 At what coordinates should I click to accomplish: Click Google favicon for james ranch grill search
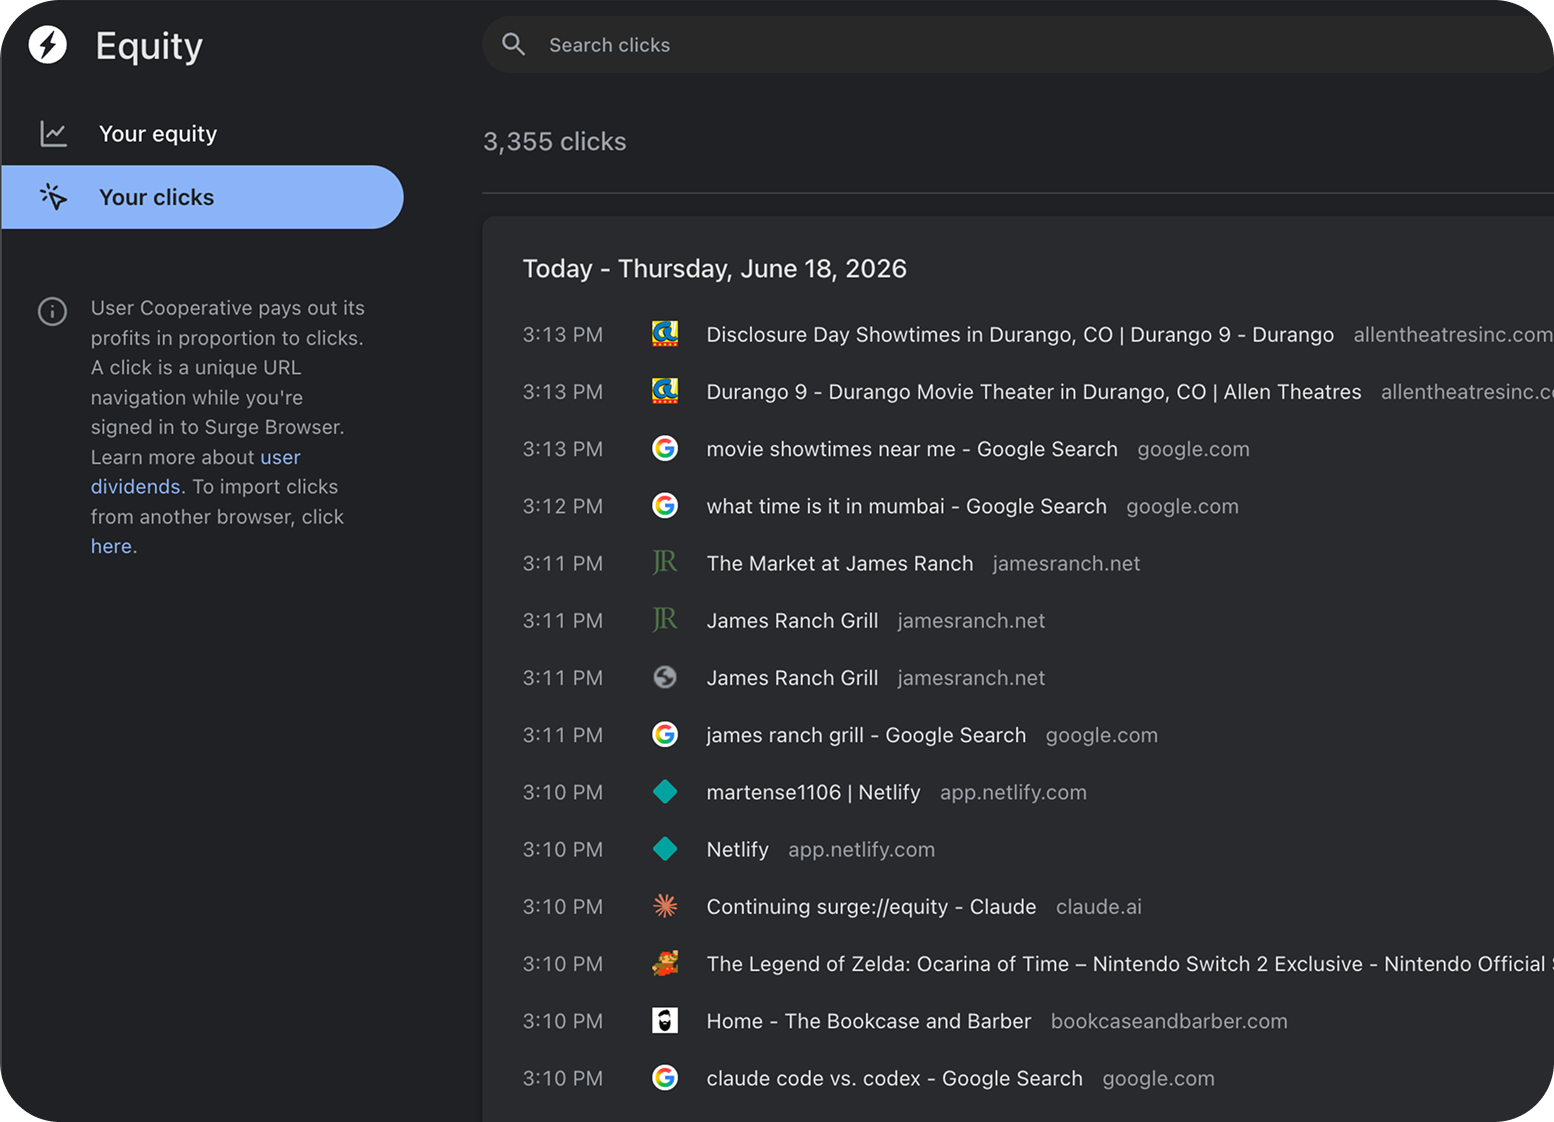point(665,734)
